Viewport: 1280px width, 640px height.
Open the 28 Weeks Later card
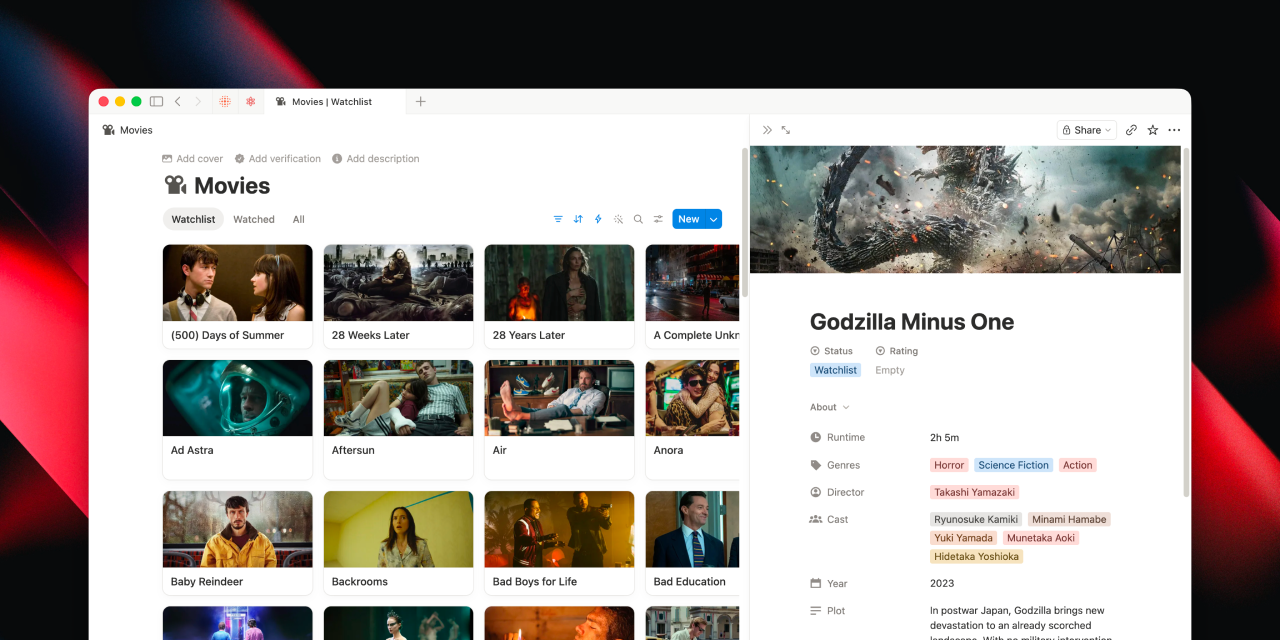398,296
